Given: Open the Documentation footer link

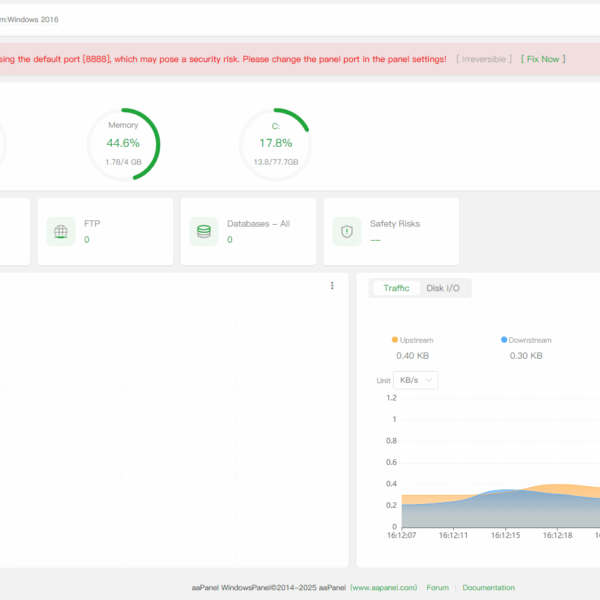Looking at the screenshot, I should [x=488, y=588].
